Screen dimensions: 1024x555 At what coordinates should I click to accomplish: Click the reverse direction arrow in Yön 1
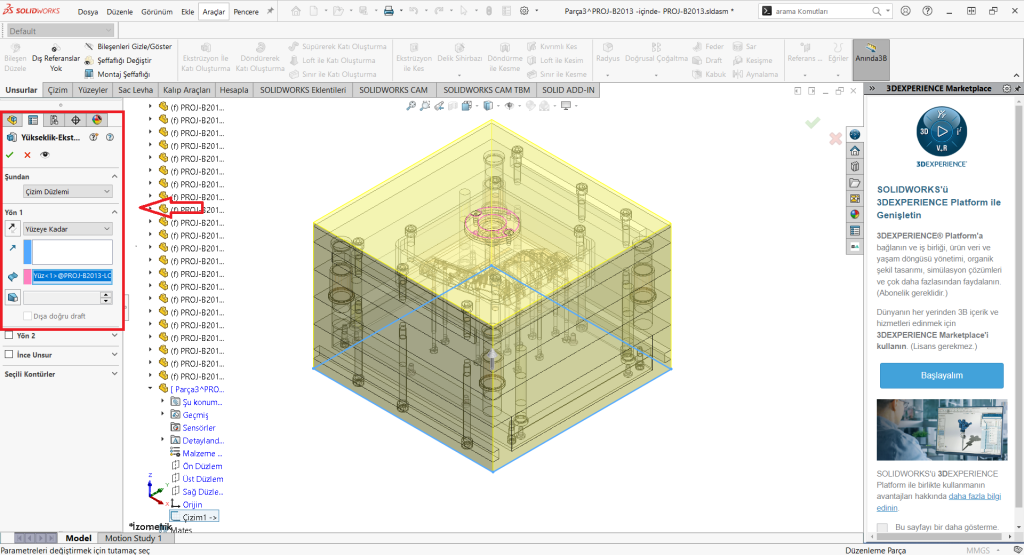tap(11, 229)
